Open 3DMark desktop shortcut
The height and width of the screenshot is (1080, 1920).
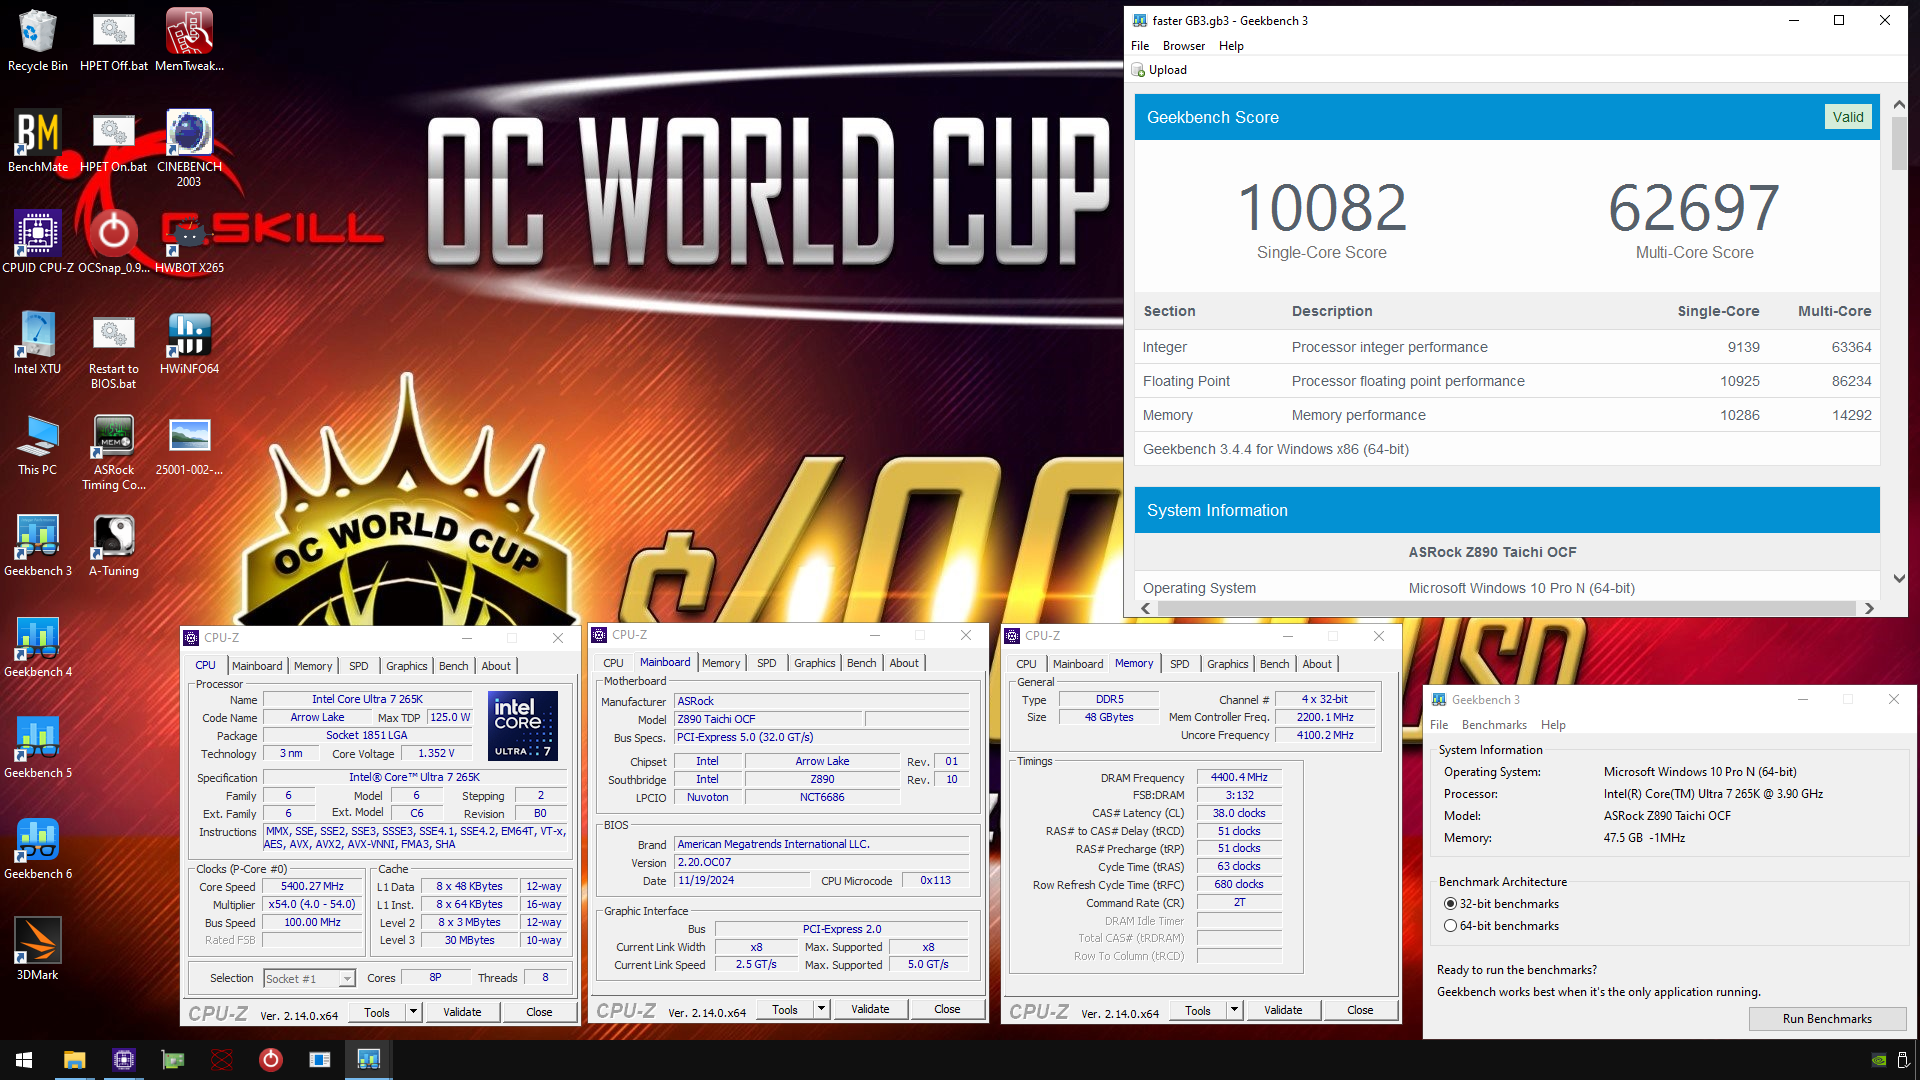pyautogui.click(x=37, y=949)
